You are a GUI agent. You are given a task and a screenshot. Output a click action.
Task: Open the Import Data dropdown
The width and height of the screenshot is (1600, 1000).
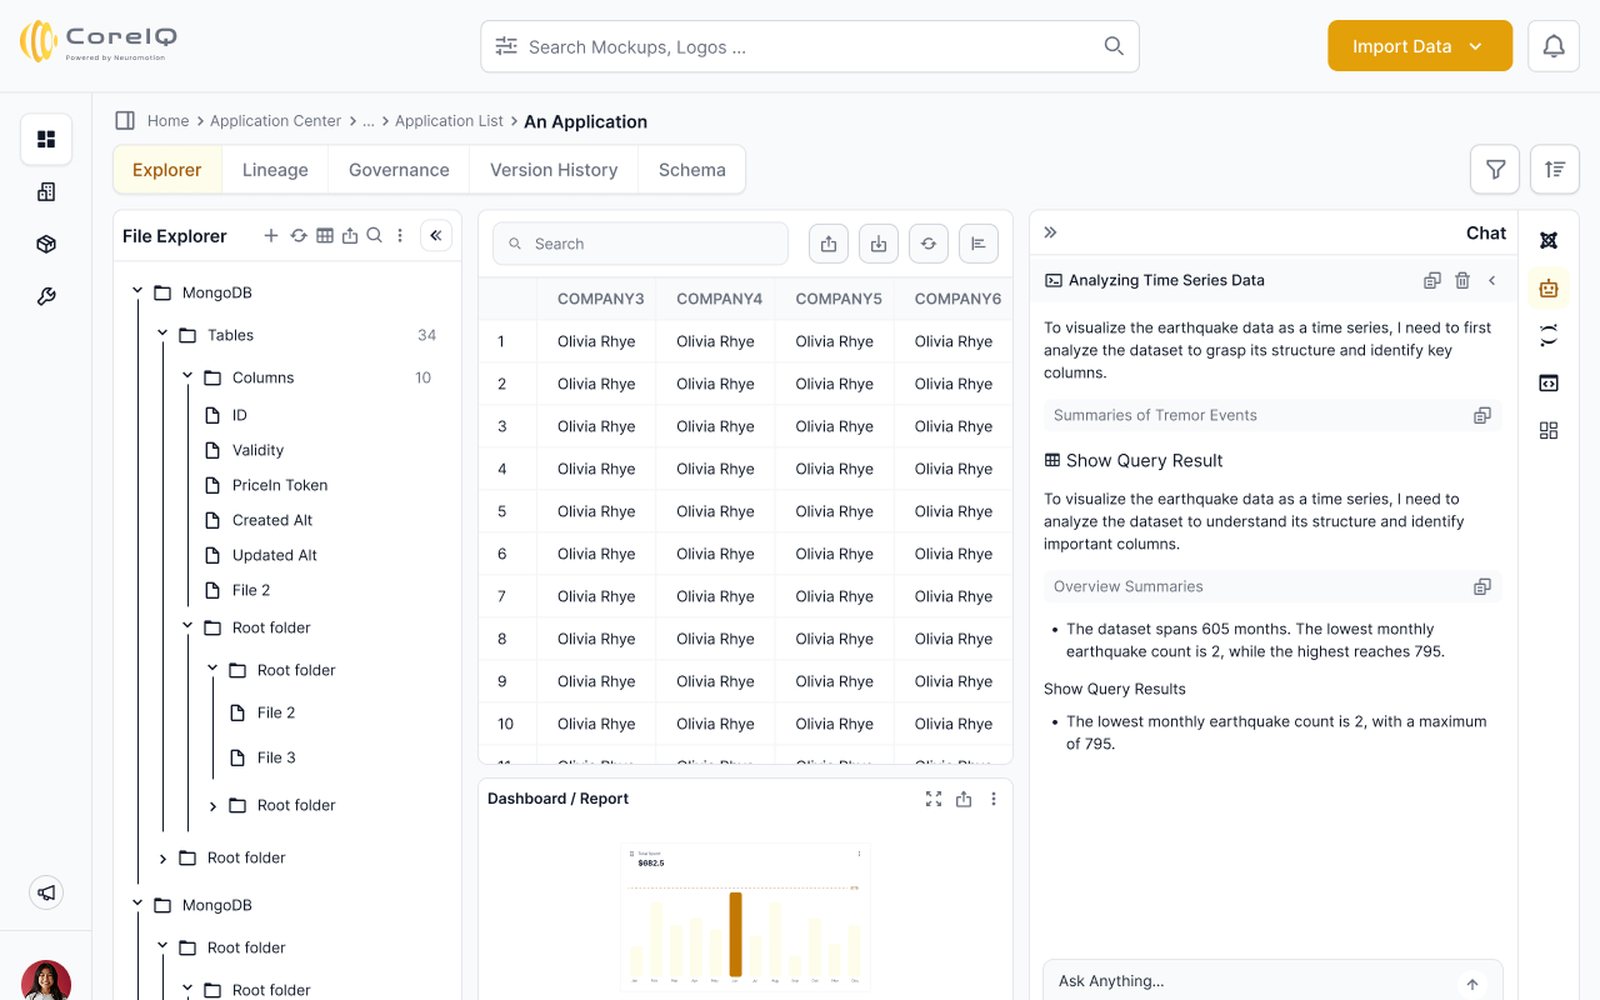(1419, 46)
